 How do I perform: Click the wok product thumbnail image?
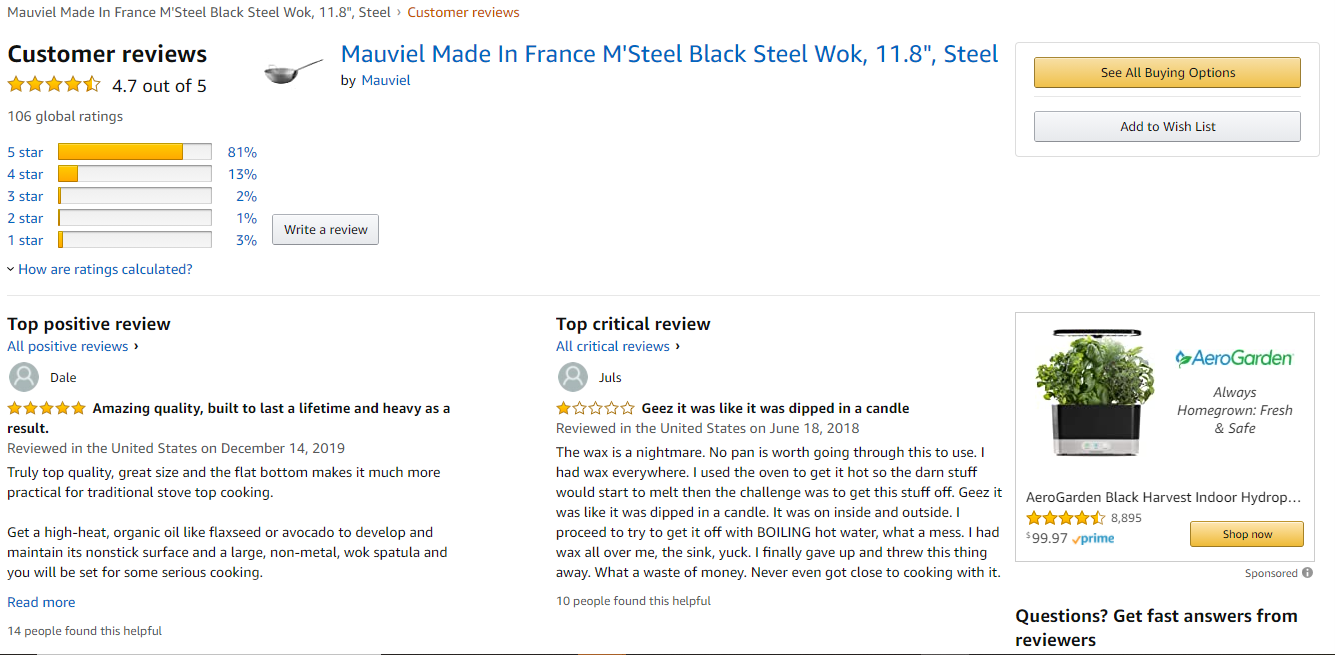click(x=293, y=70)
